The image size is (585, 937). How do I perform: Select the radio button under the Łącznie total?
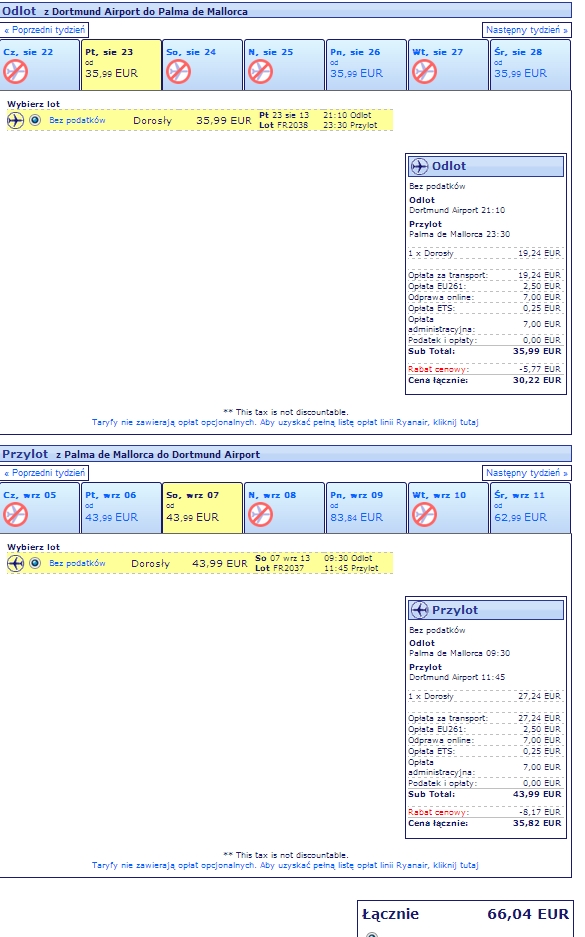(x=372, y=934)
